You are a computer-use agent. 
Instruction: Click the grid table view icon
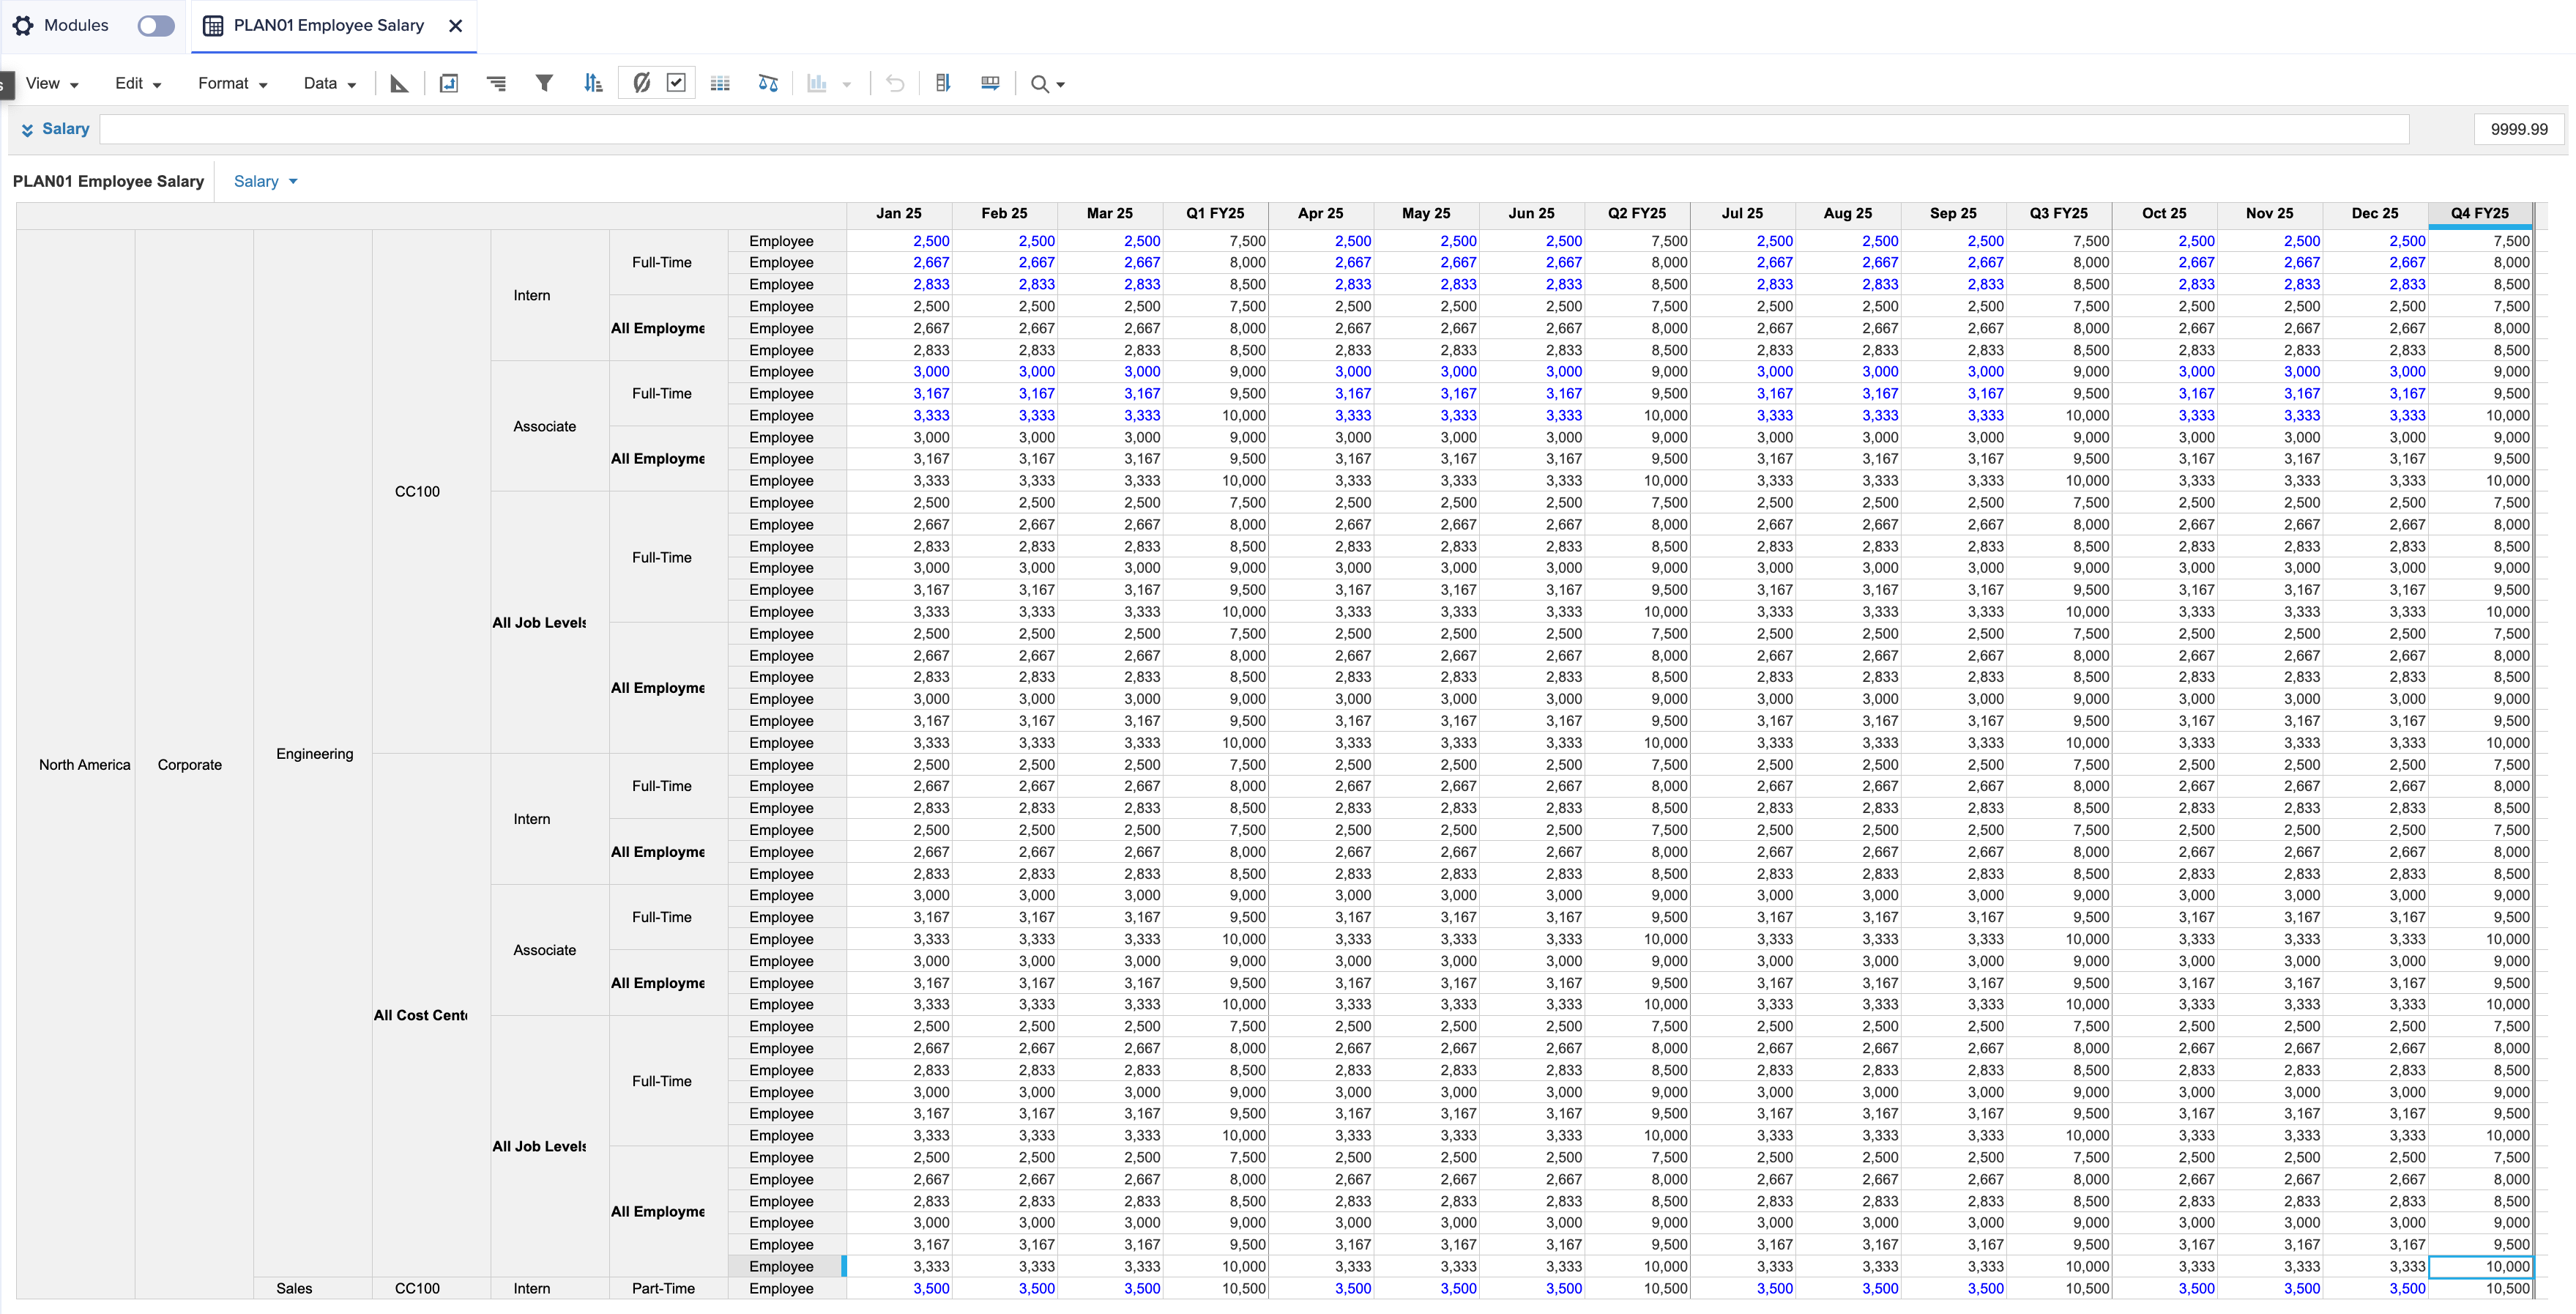[720, 84]
